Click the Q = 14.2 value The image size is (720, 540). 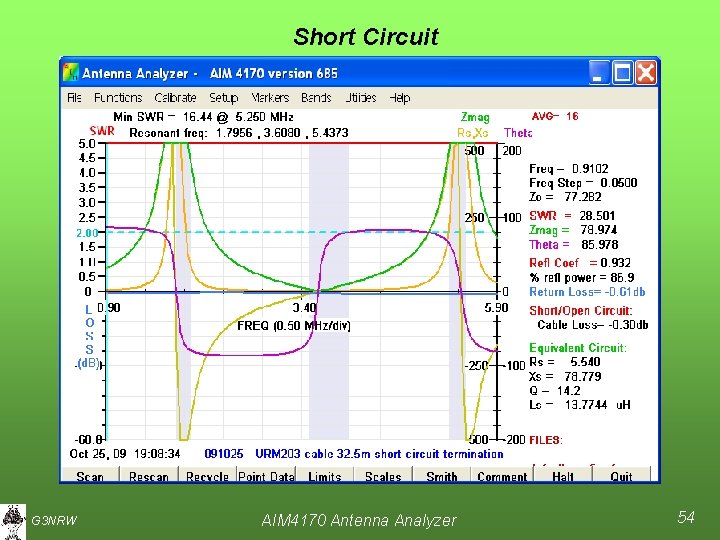point(555,391)
